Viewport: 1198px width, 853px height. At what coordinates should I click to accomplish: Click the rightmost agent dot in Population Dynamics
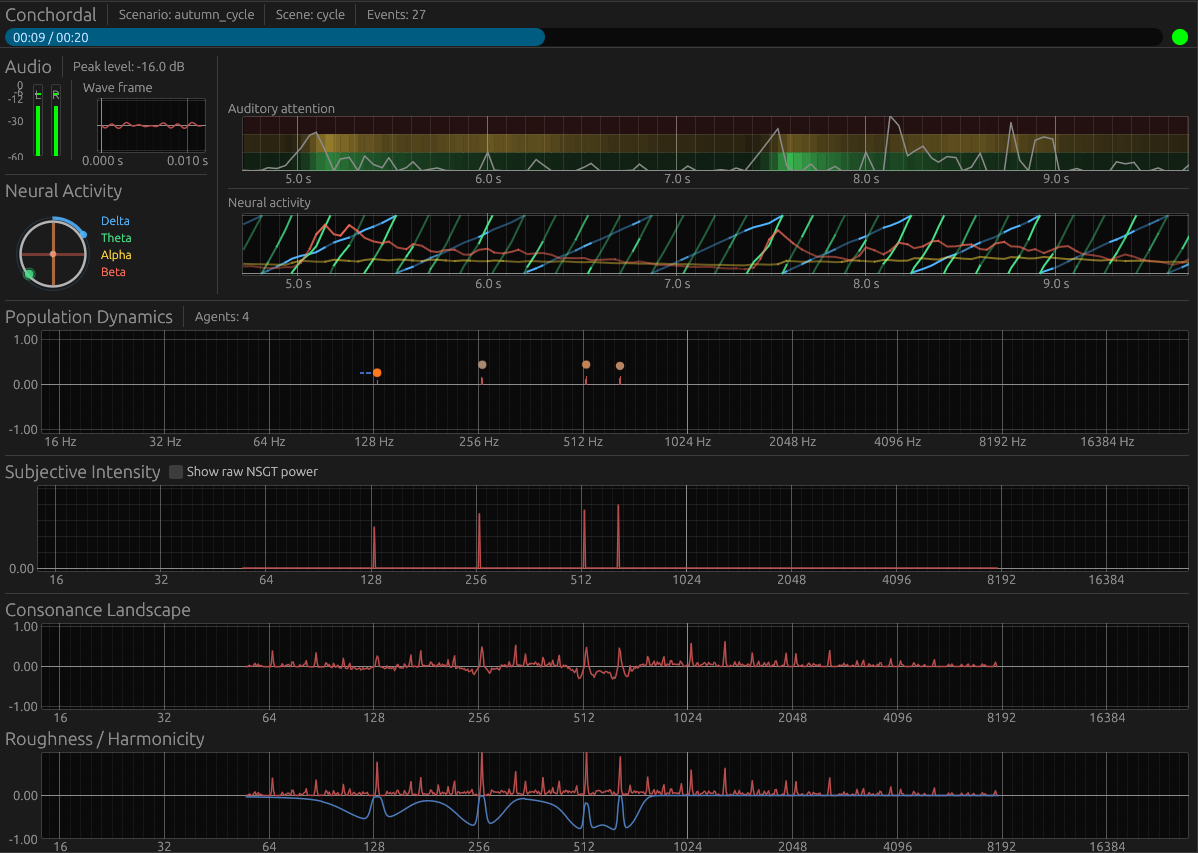(x=620, y=366)
